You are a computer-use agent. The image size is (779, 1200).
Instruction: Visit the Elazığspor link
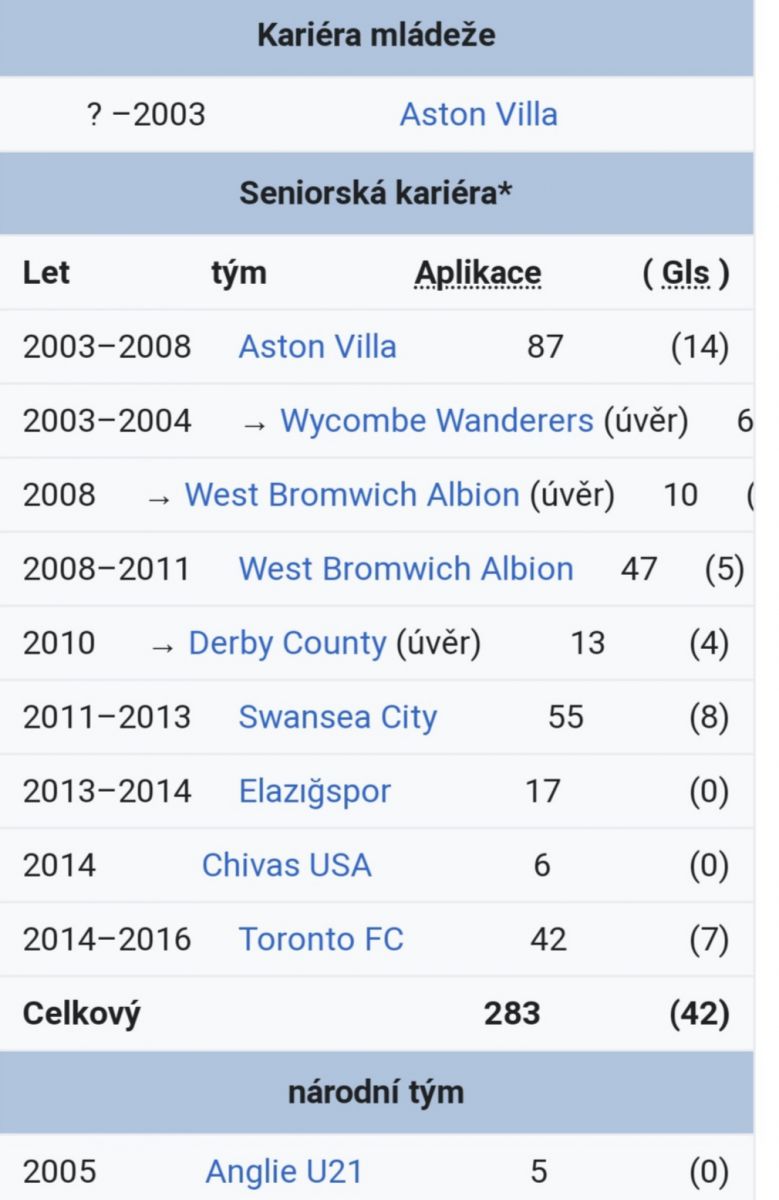[x=315, y=792]
